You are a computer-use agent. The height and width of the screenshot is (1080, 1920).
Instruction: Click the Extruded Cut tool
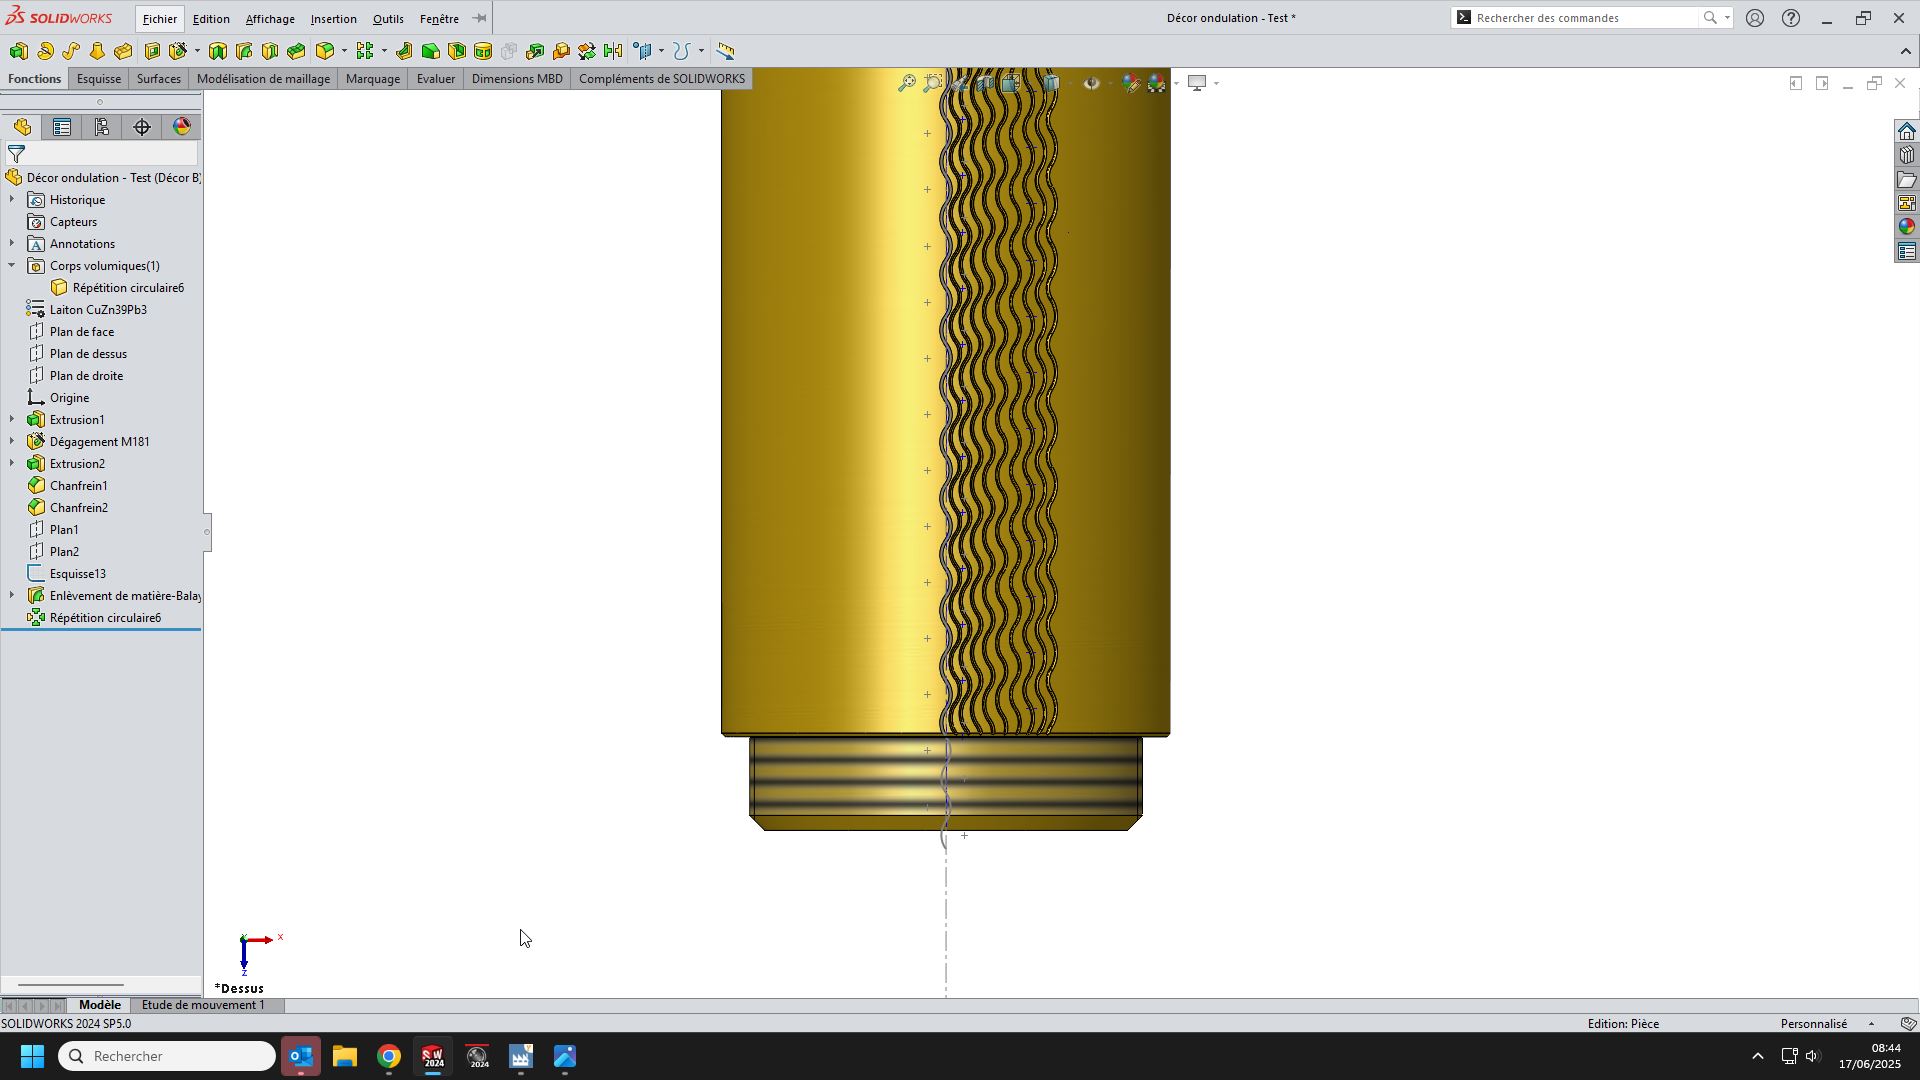pyautogui.click(x=152, y=51)
